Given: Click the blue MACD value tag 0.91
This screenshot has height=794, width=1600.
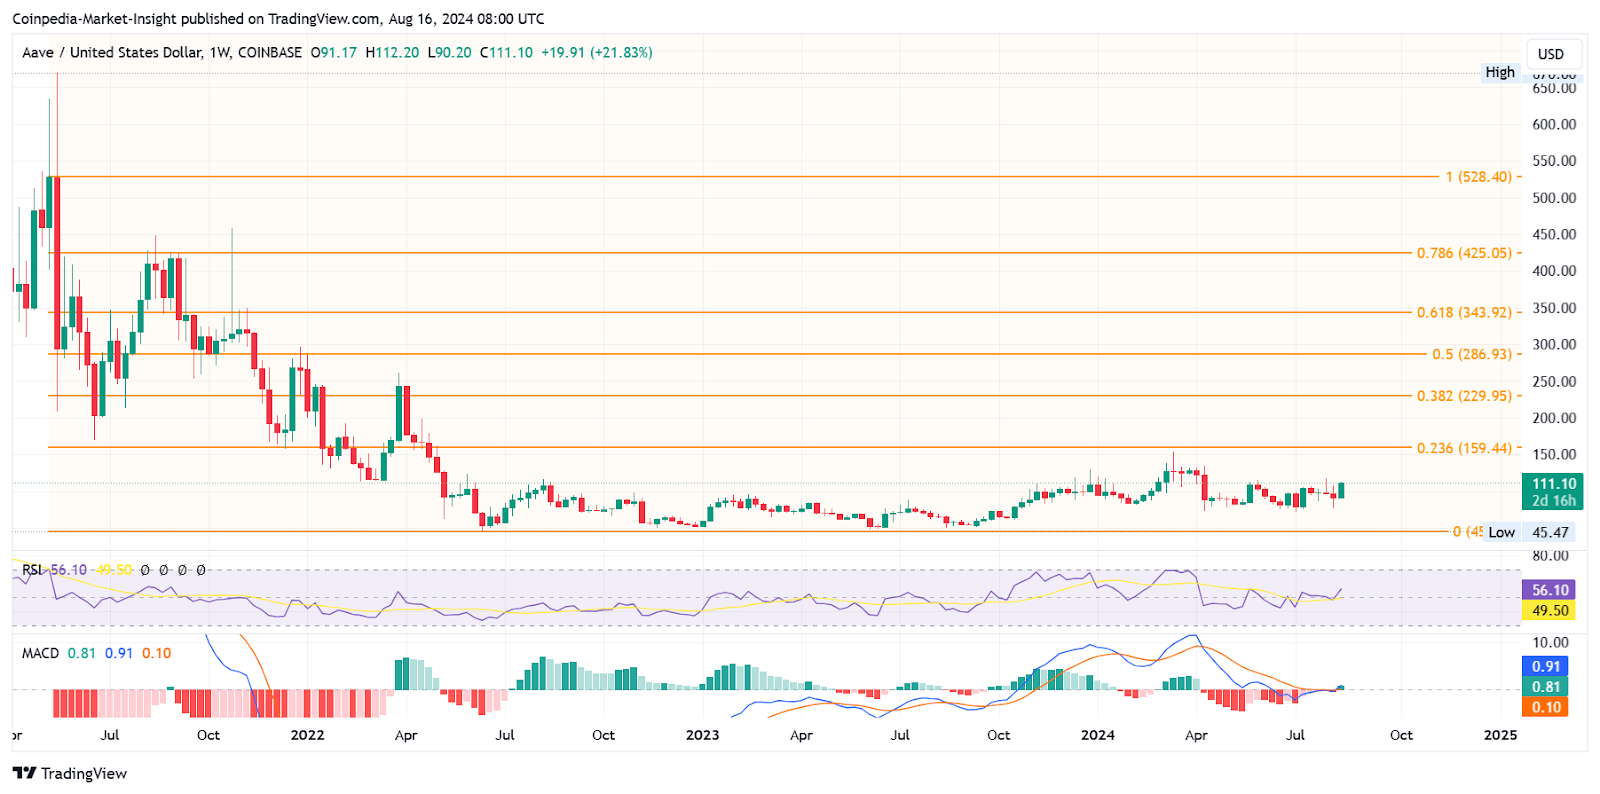Looking at the screenshot, I should pyautogui.click(x=1546, y=666).
